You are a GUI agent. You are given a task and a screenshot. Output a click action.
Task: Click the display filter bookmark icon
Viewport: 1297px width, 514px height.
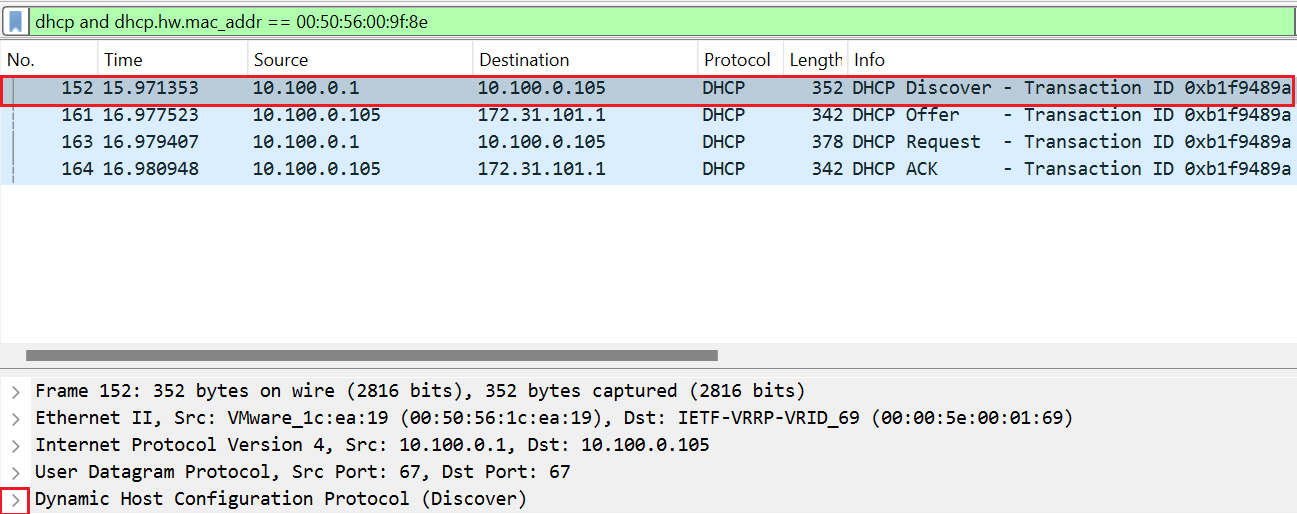coord(16,21)
